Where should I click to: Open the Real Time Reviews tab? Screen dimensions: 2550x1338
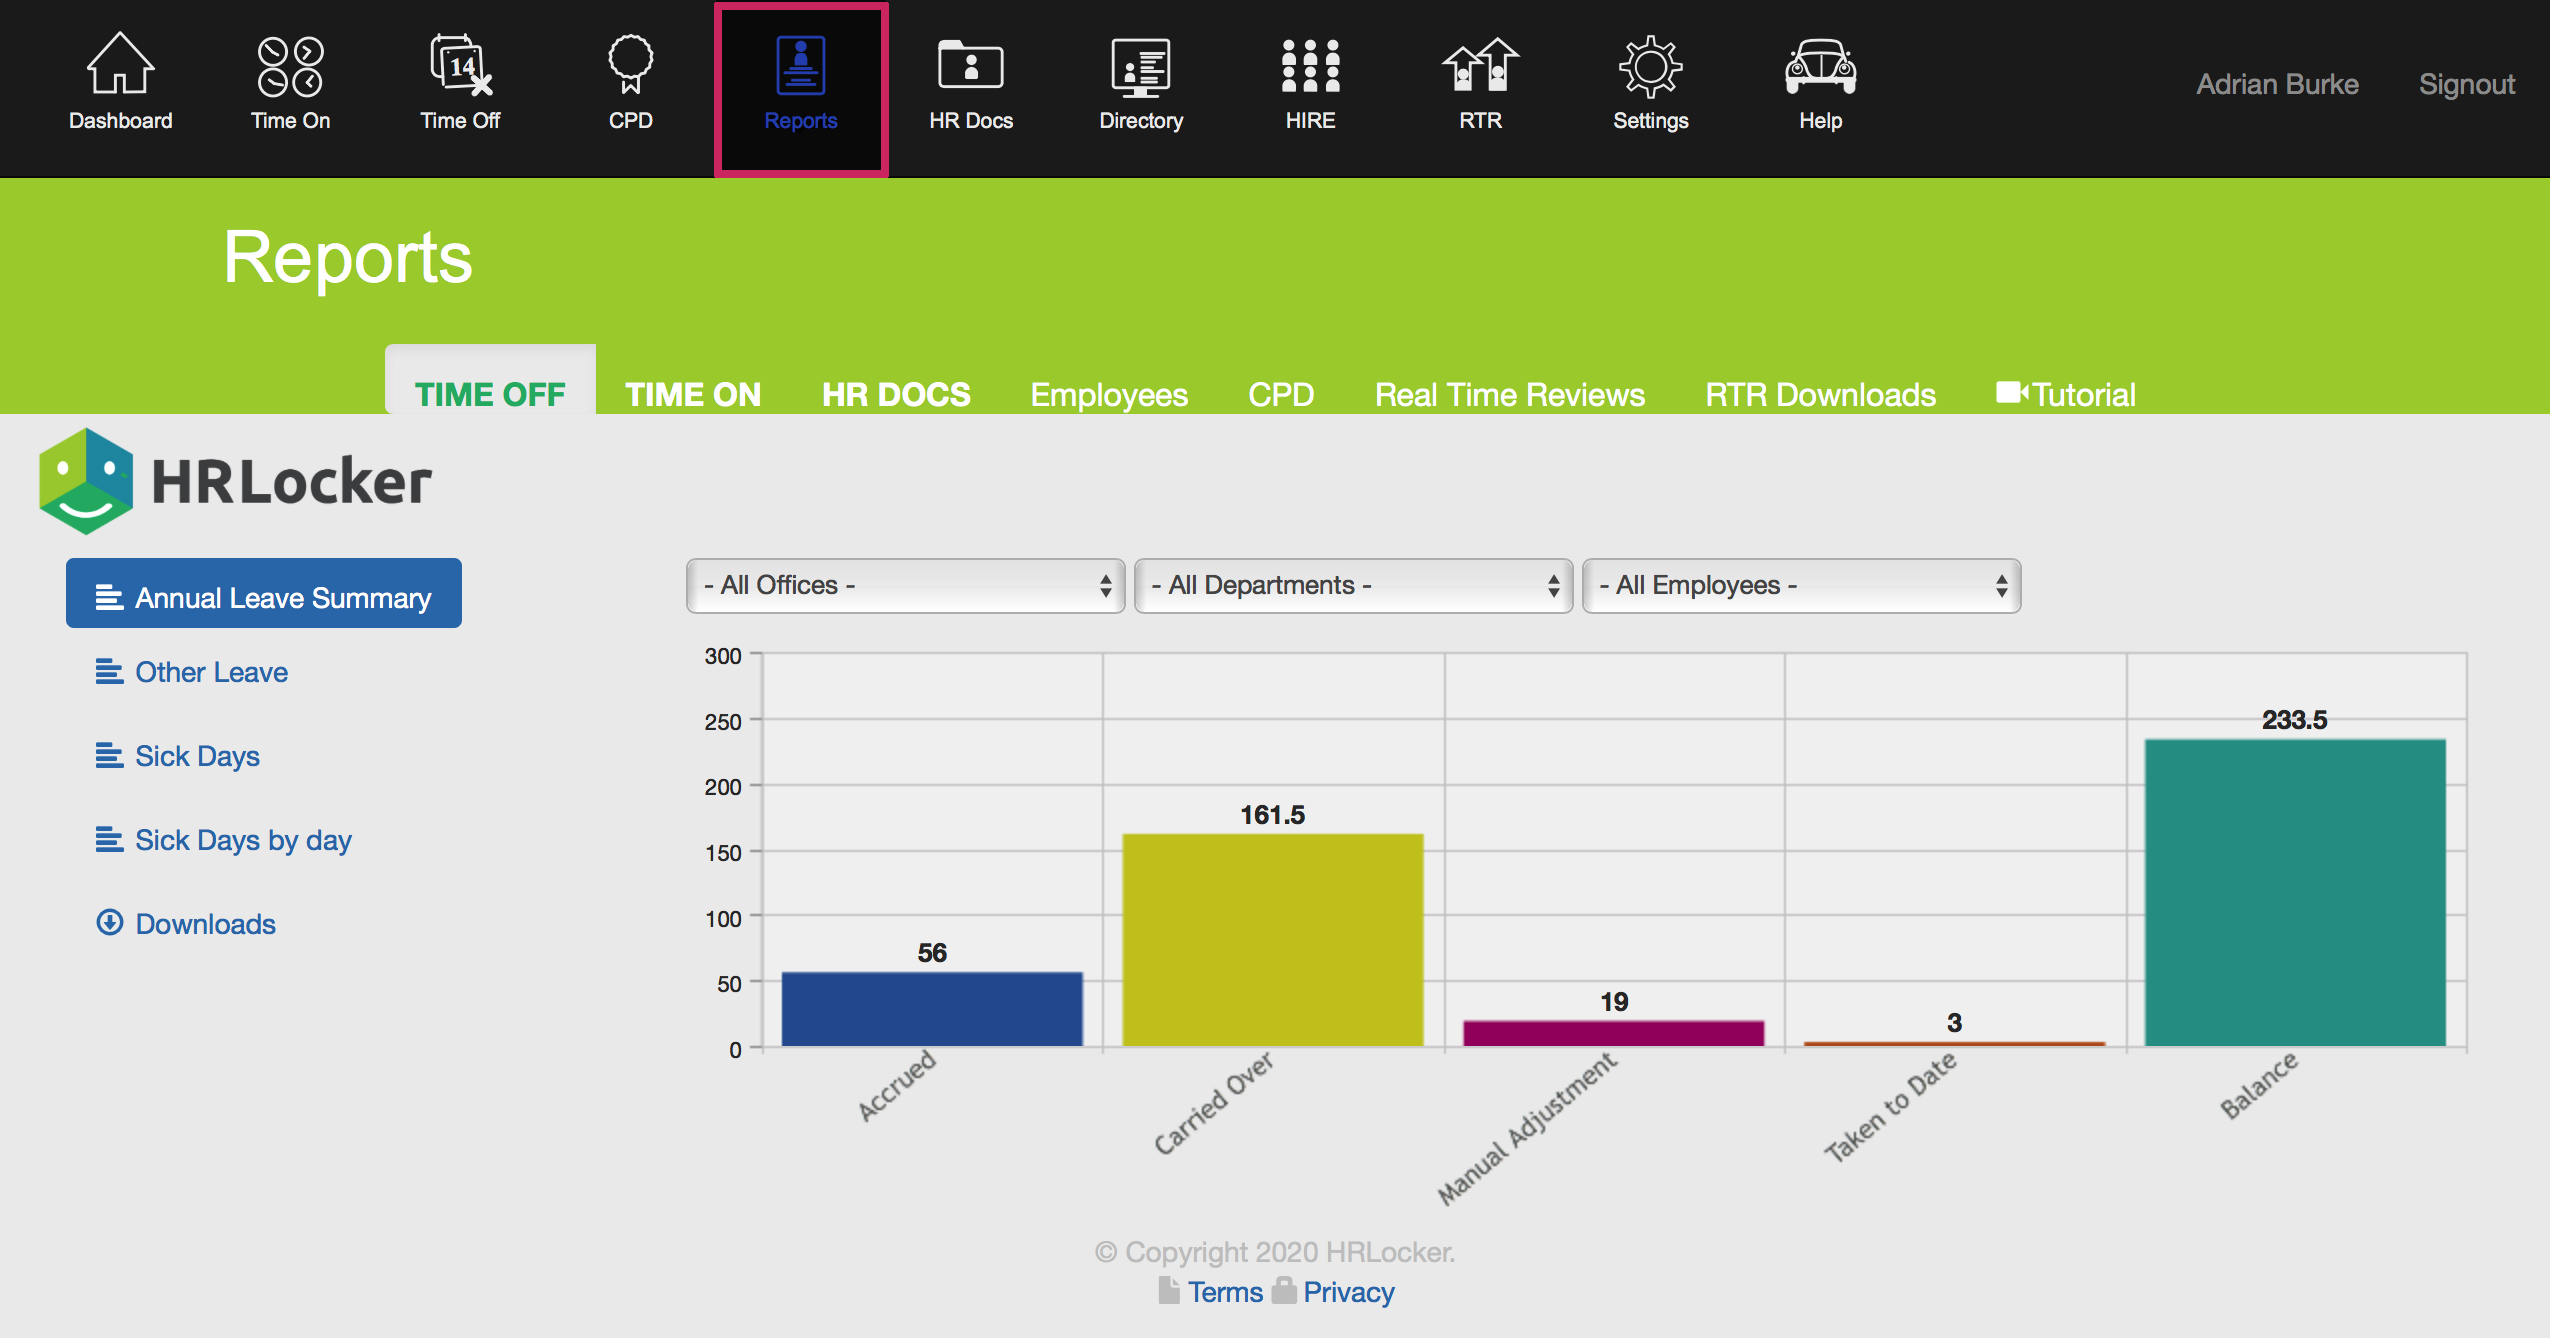(x=1510, y=394)
